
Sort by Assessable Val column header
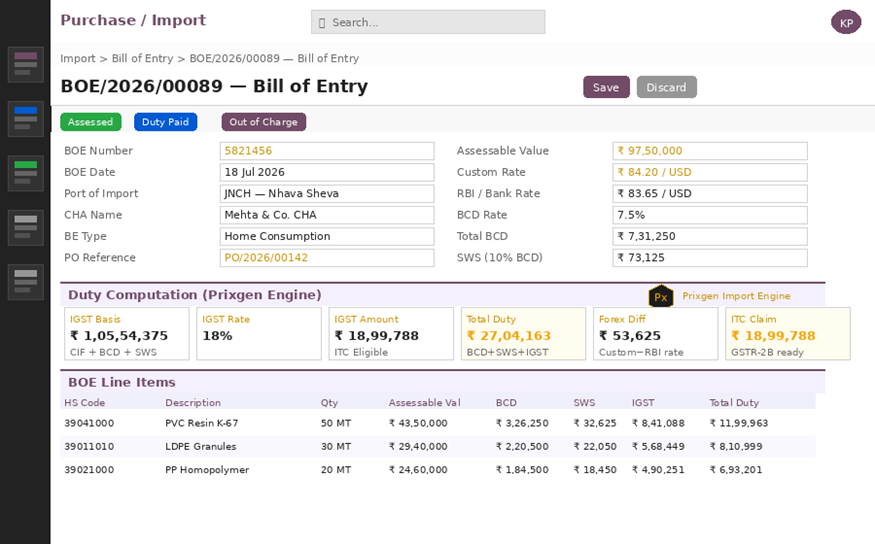(425, 403)
